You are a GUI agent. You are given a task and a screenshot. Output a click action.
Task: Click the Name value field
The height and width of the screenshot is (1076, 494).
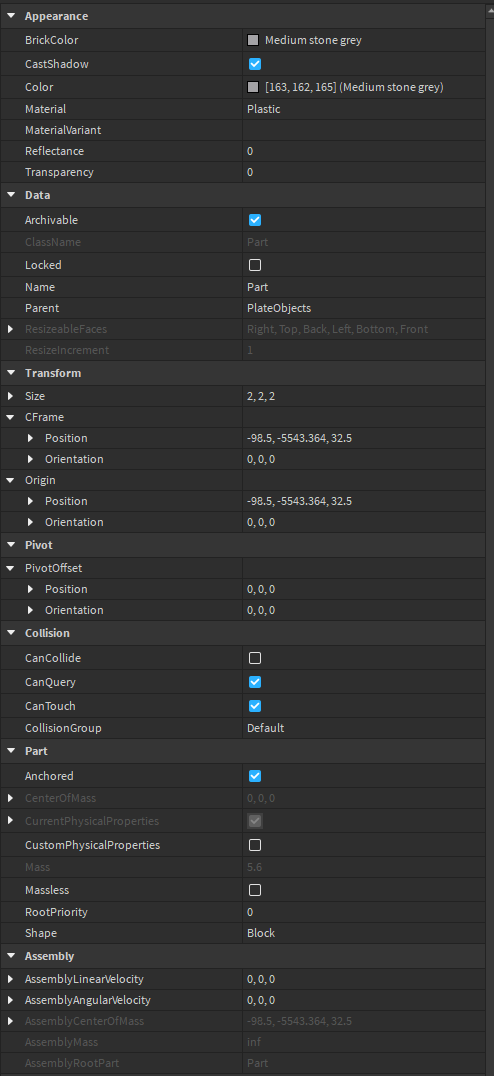click(x=368, y=288)
